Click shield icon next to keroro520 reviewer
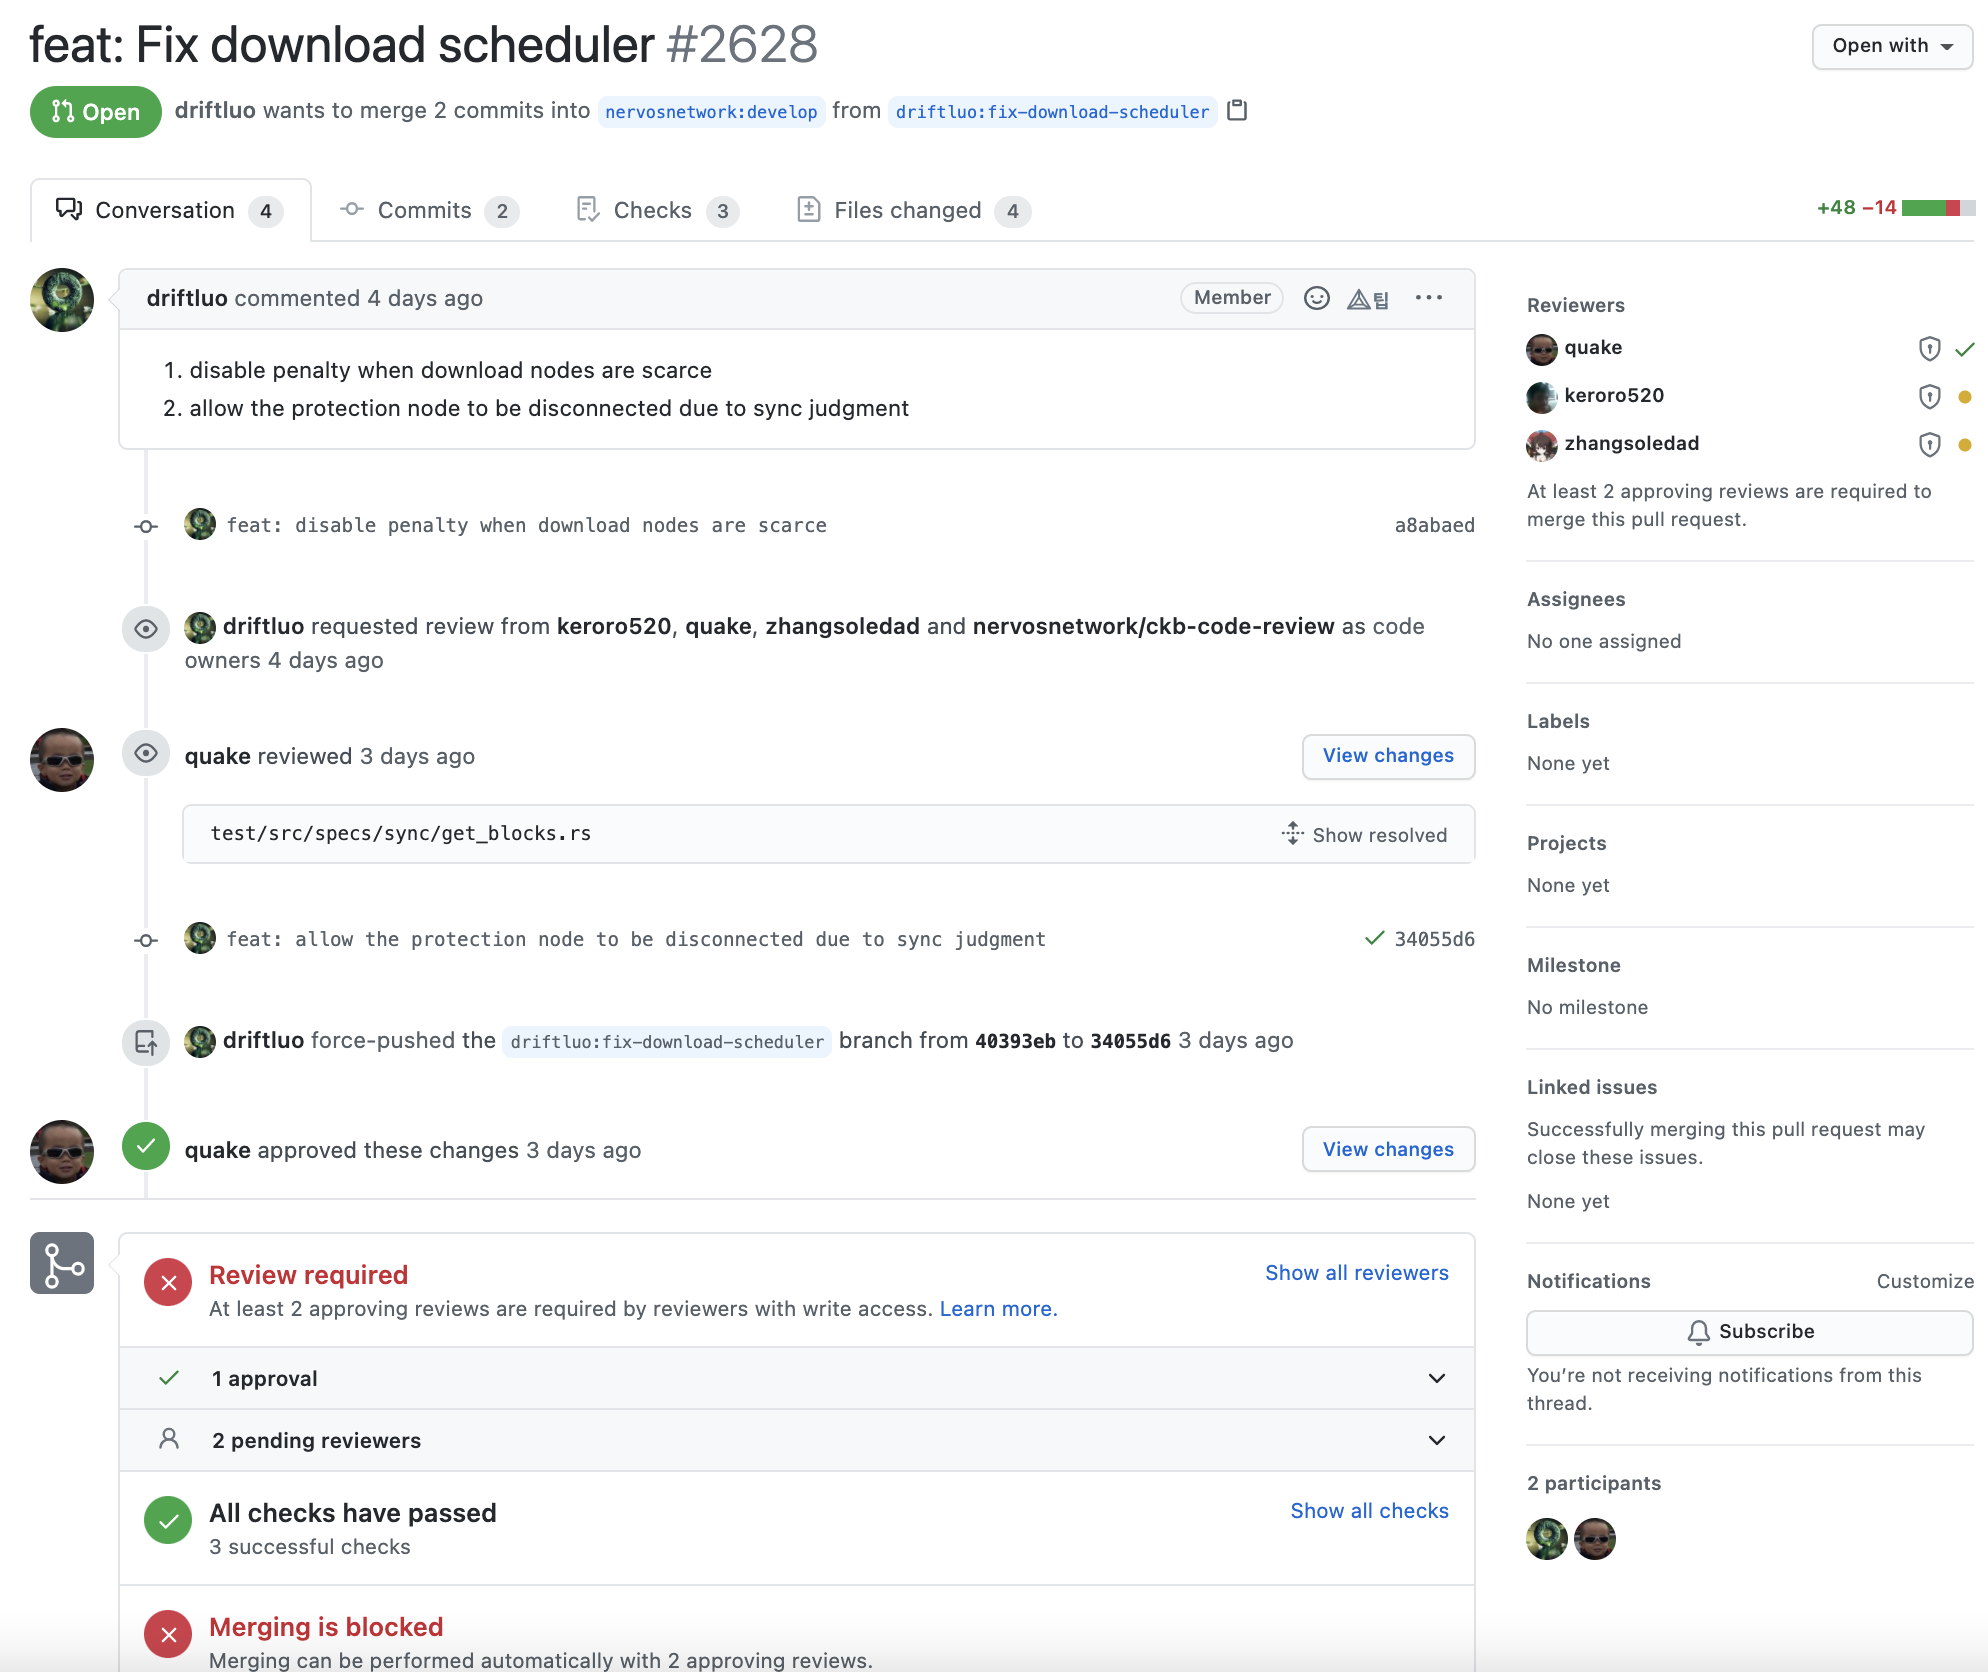1988x1672 pixels. point(1929,397)
